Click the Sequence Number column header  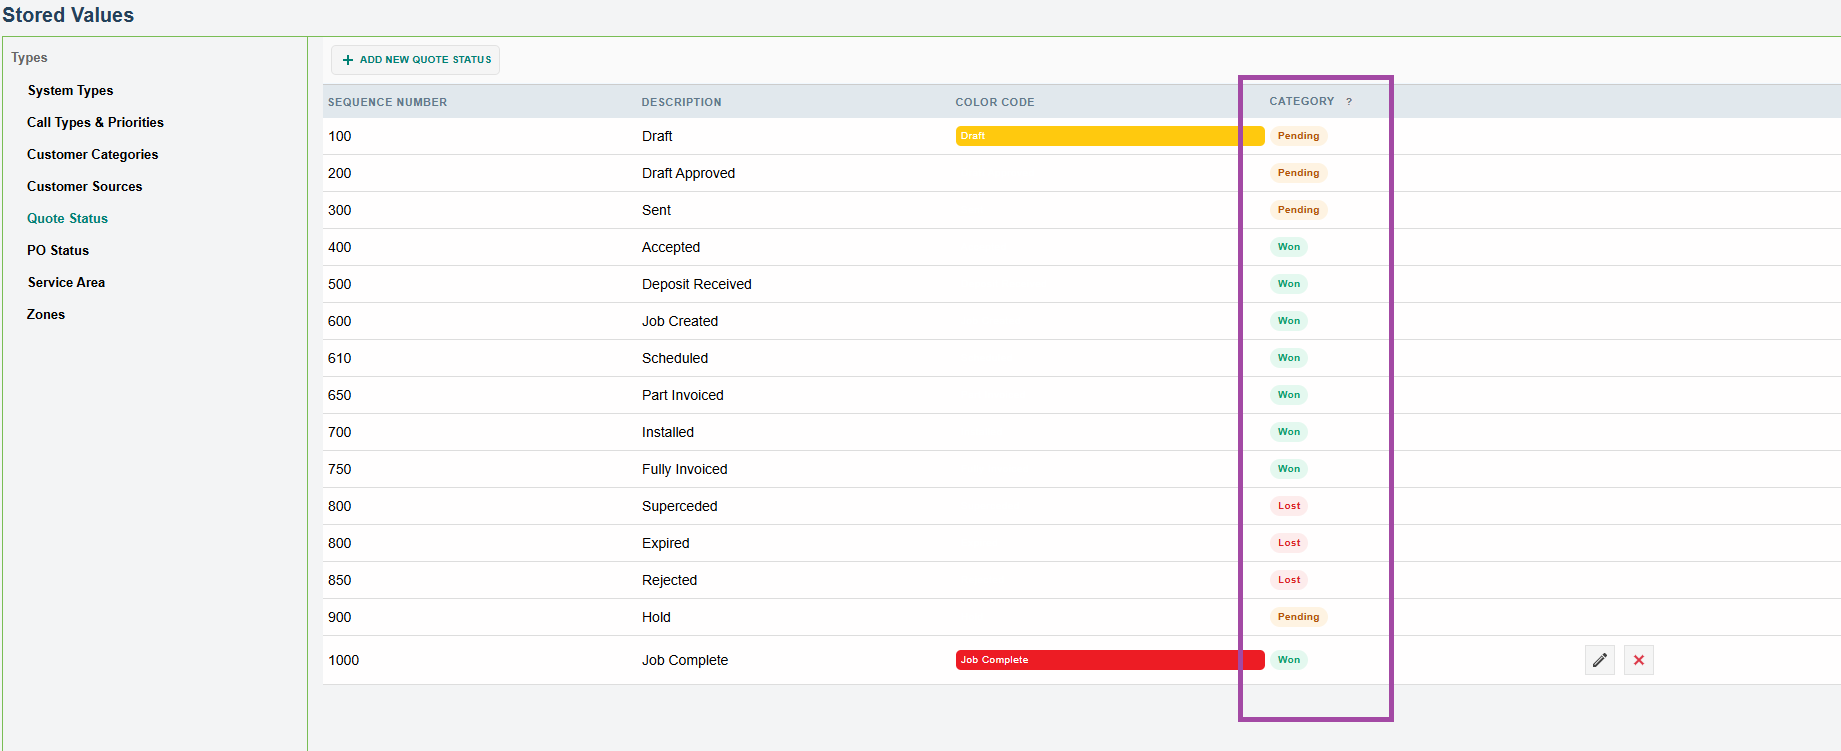coord(387,102)
